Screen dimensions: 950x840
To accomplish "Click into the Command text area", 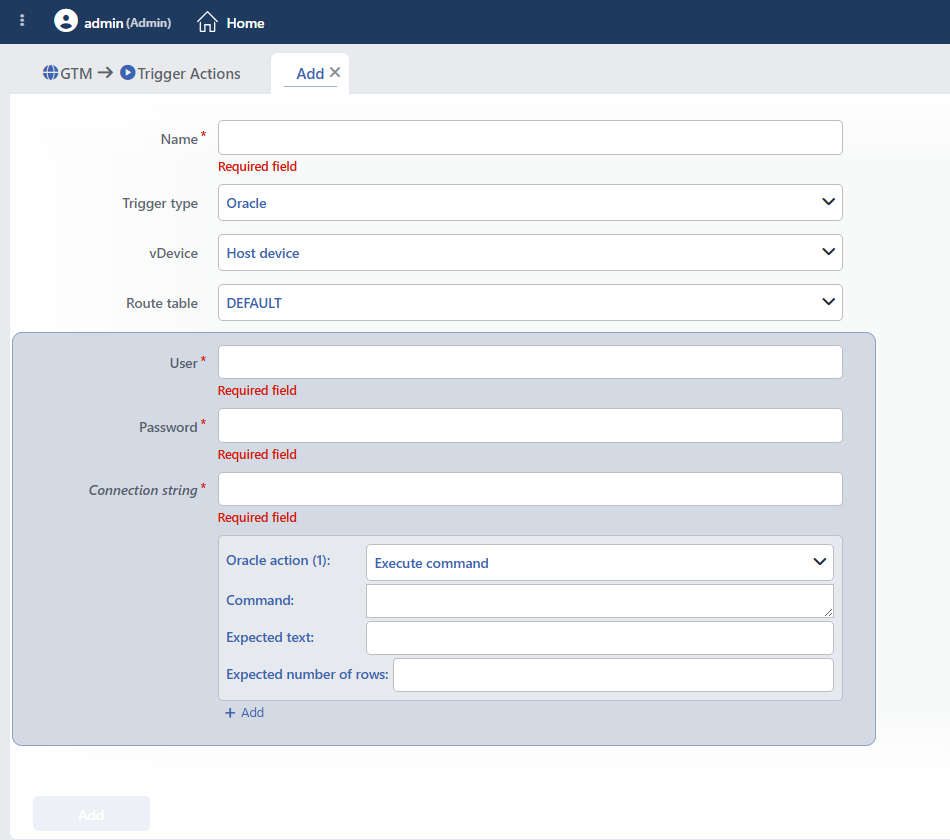I will pos(600,601).
